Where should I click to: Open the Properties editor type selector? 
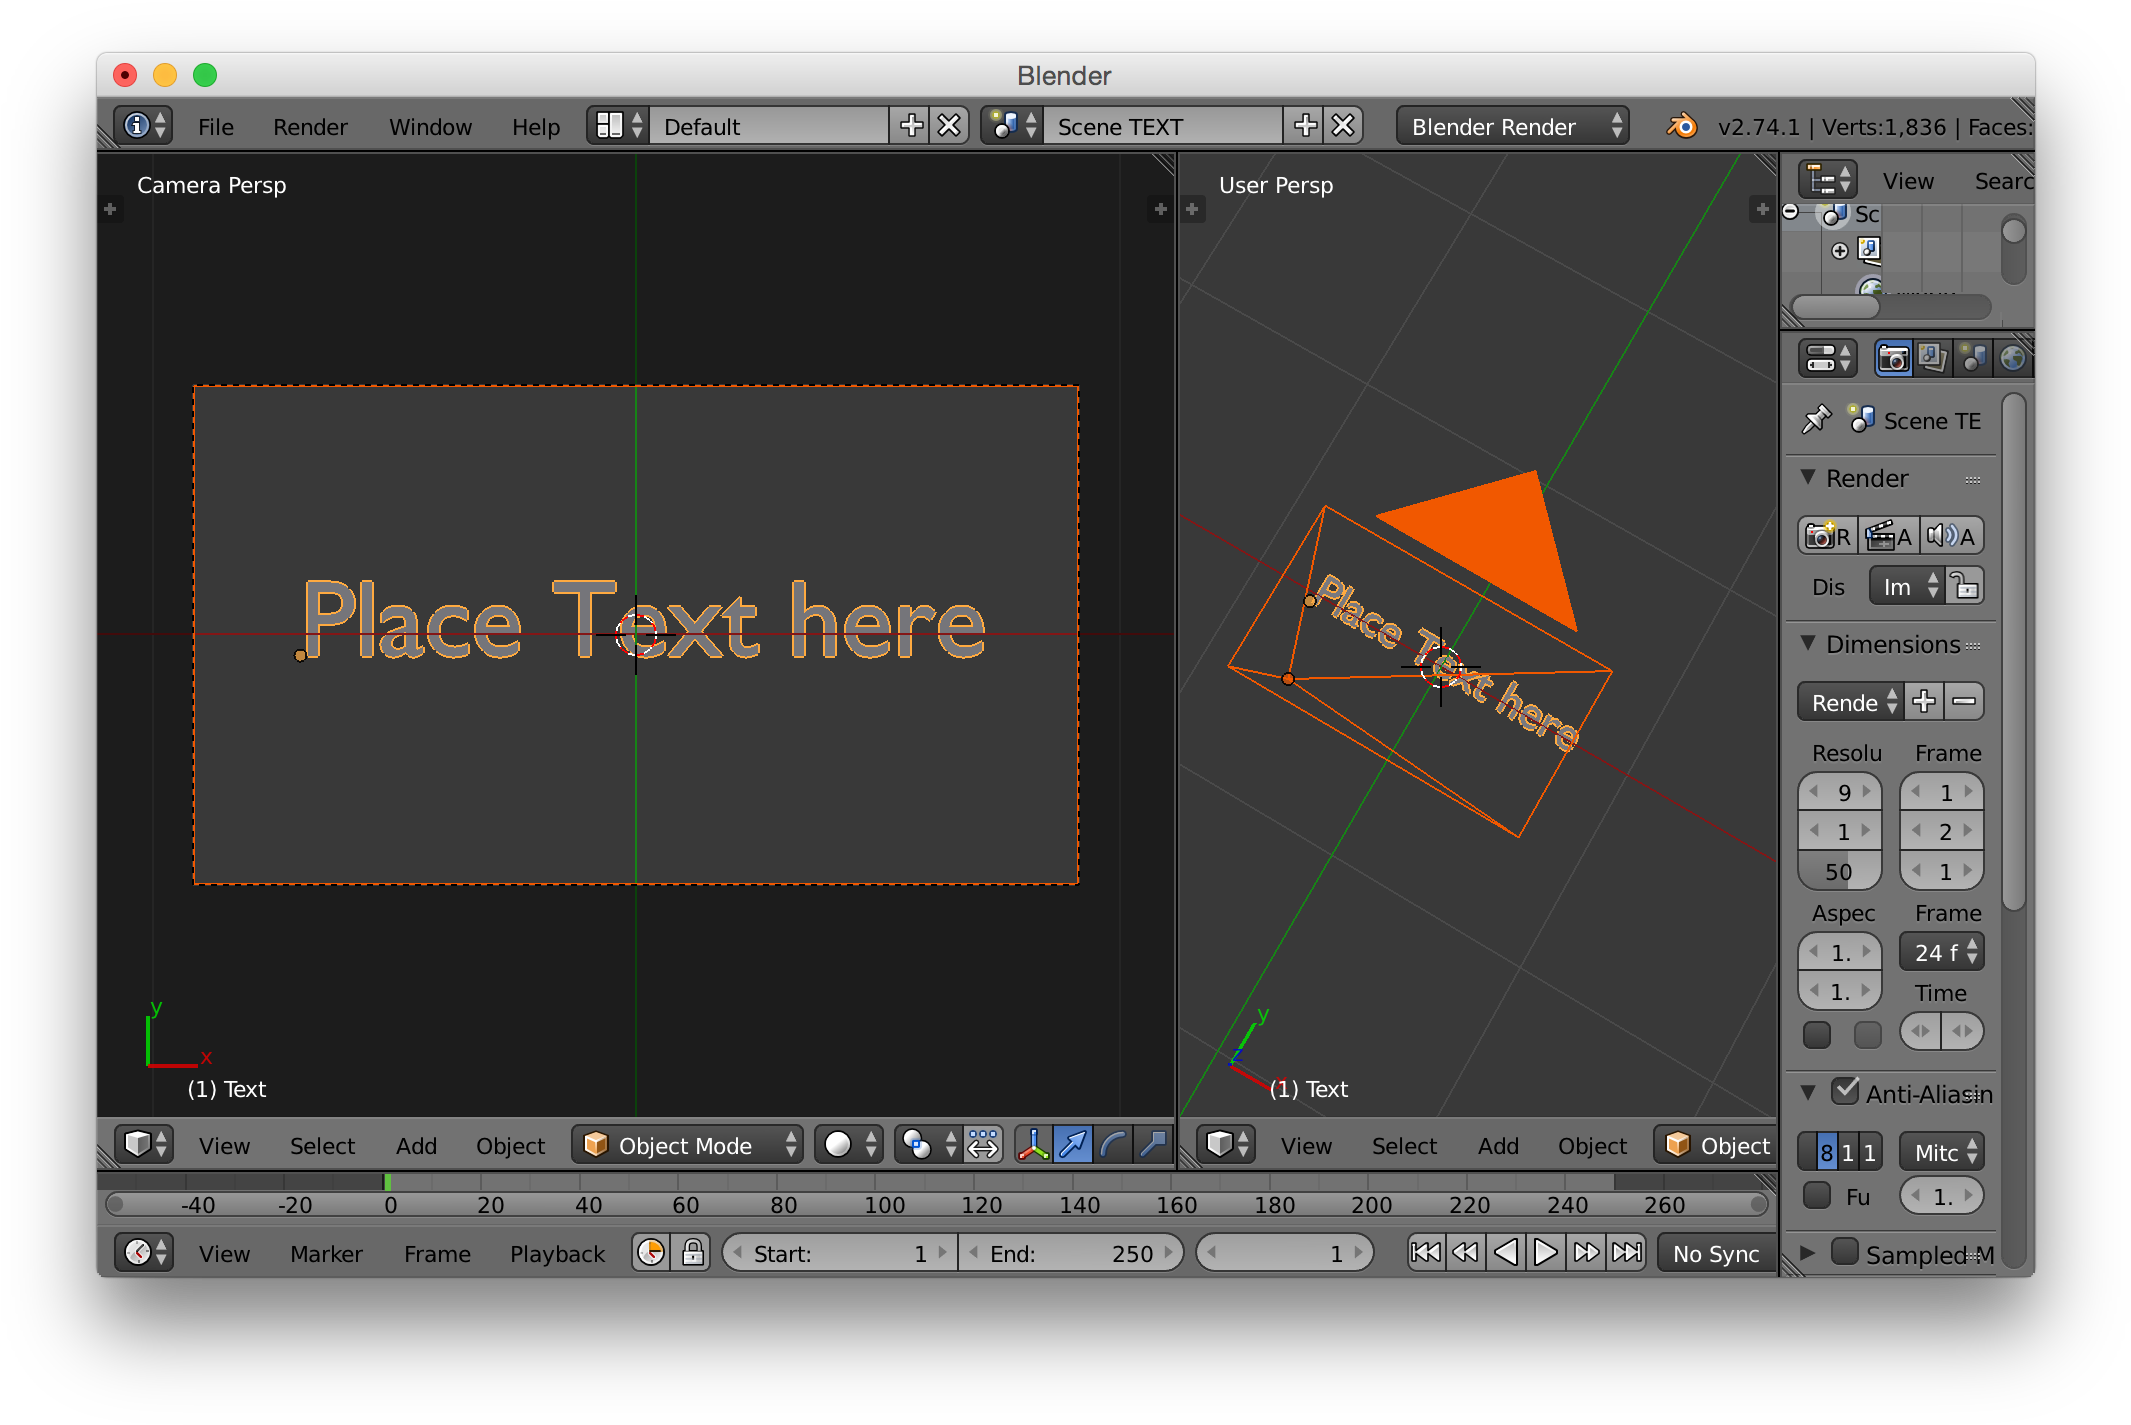[x=1828, y=358]
